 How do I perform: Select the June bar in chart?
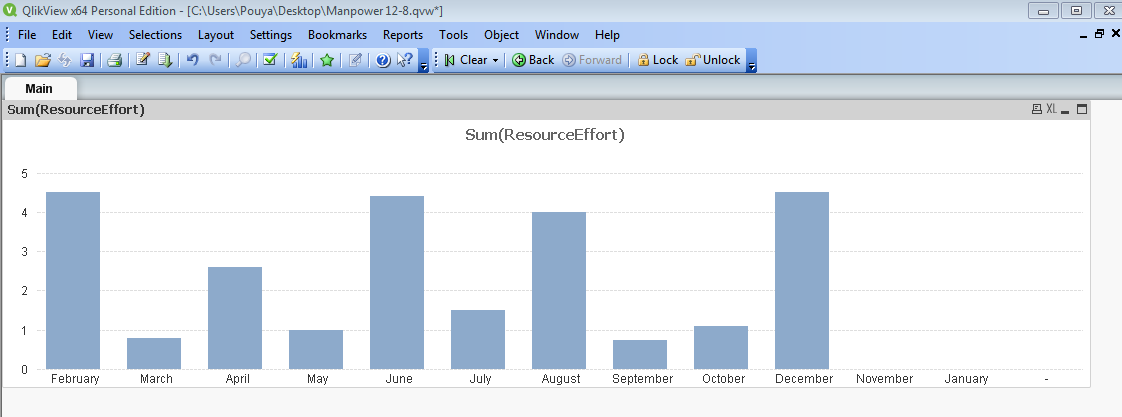396,283
